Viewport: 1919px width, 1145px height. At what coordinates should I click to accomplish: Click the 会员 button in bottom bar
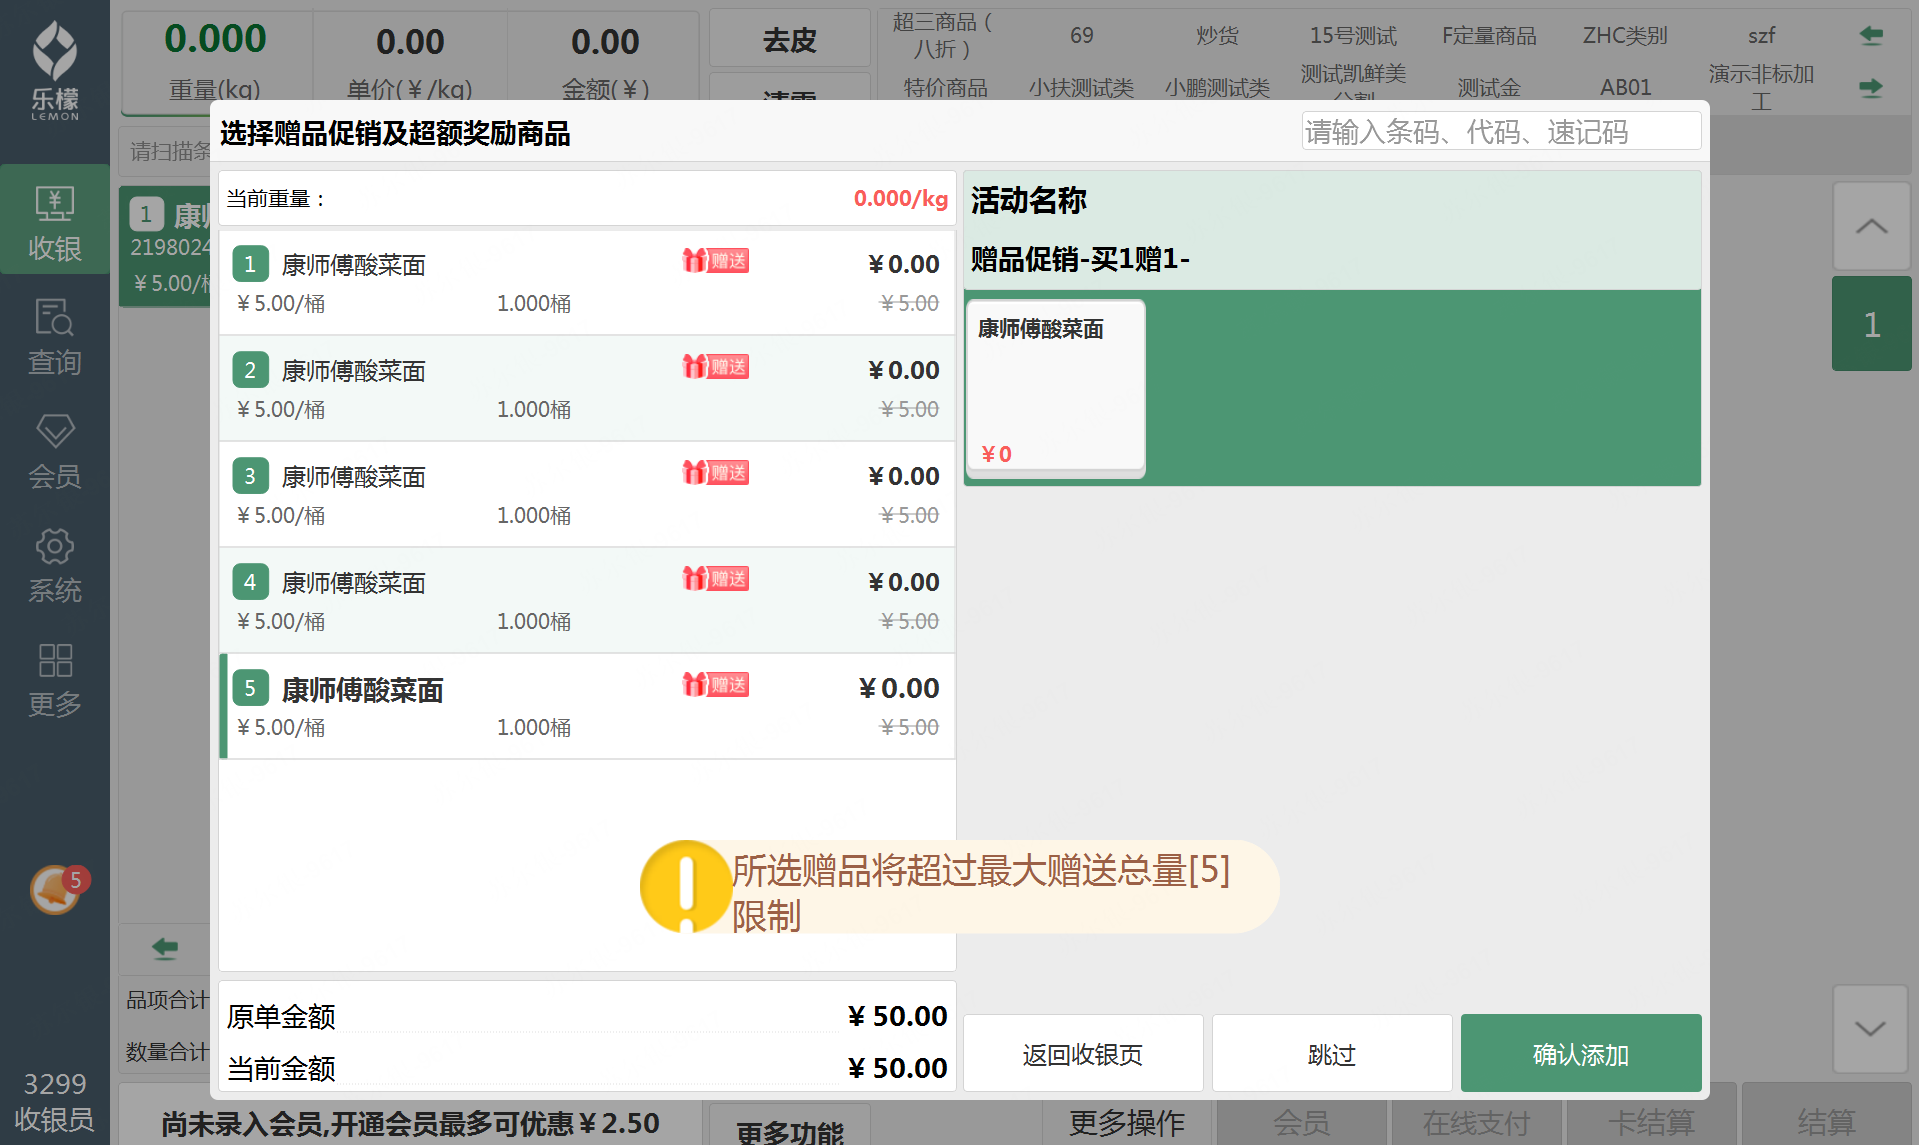(x=1302, y=1123)
